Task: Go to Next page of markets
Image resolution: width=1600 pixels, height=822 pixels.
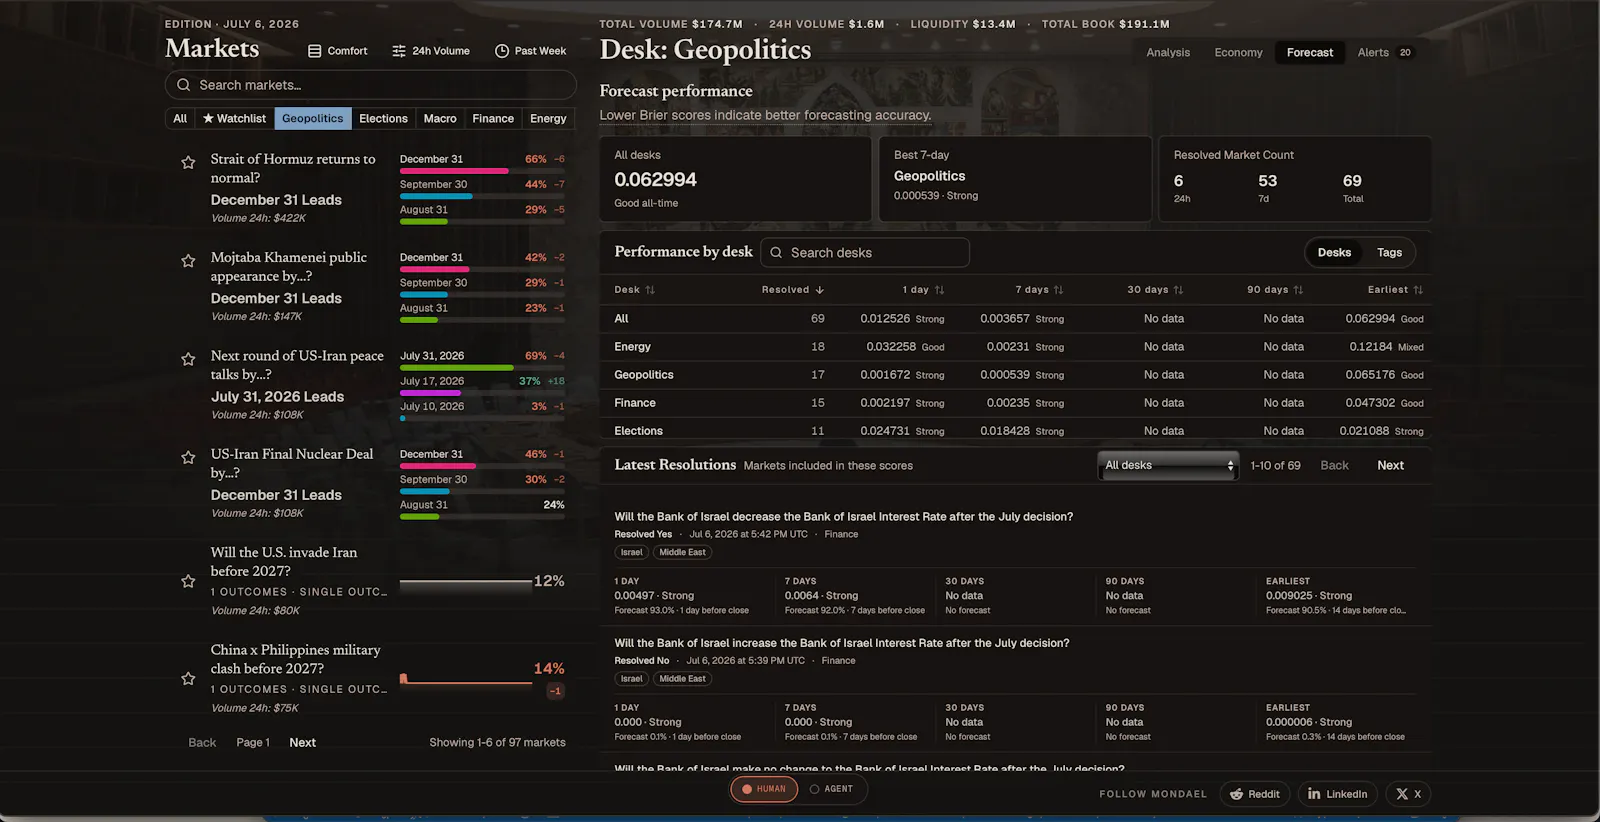Action: [302, 743]
